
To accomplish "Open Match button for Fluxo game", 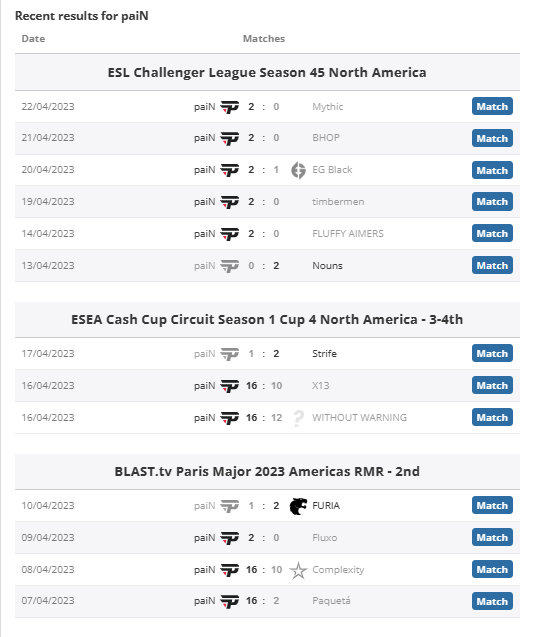I will [492, 537].
